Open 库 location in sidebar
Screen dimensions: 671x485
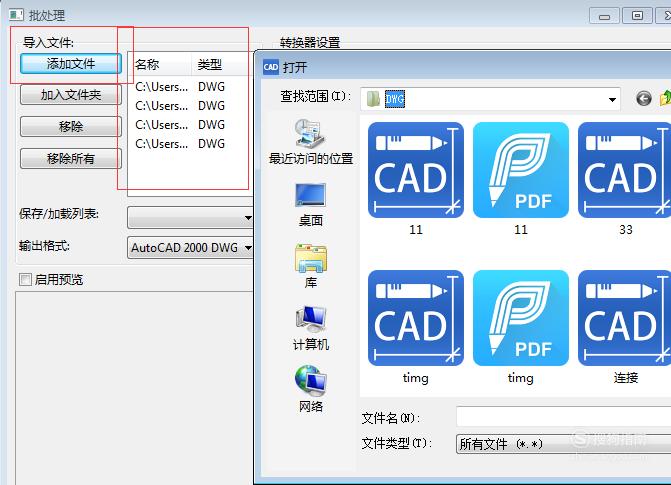pos(311,266)
